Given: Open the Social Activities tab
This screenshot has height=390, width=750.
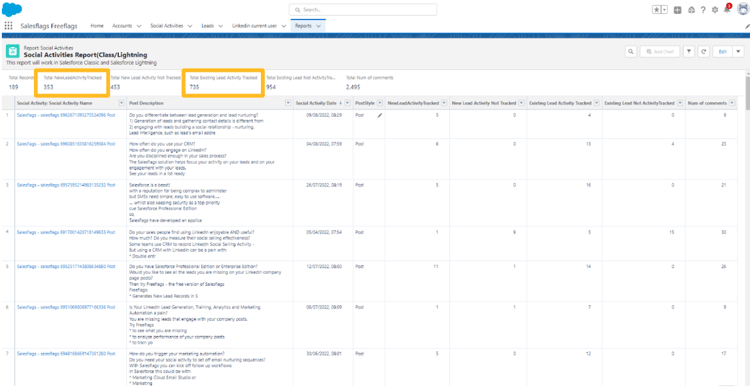Looking at the screenshot, I should point(166,26).
